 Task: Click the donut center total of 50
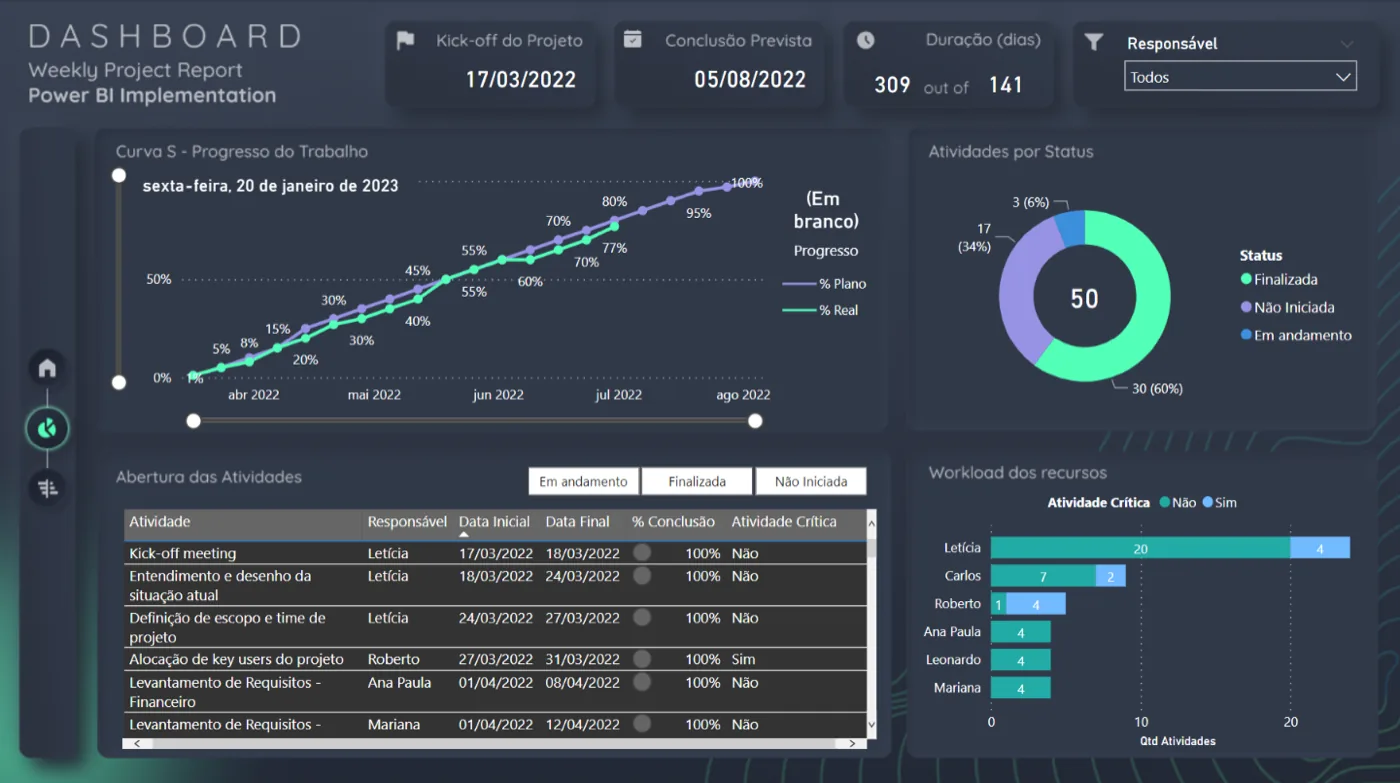tap(1085, 298)
